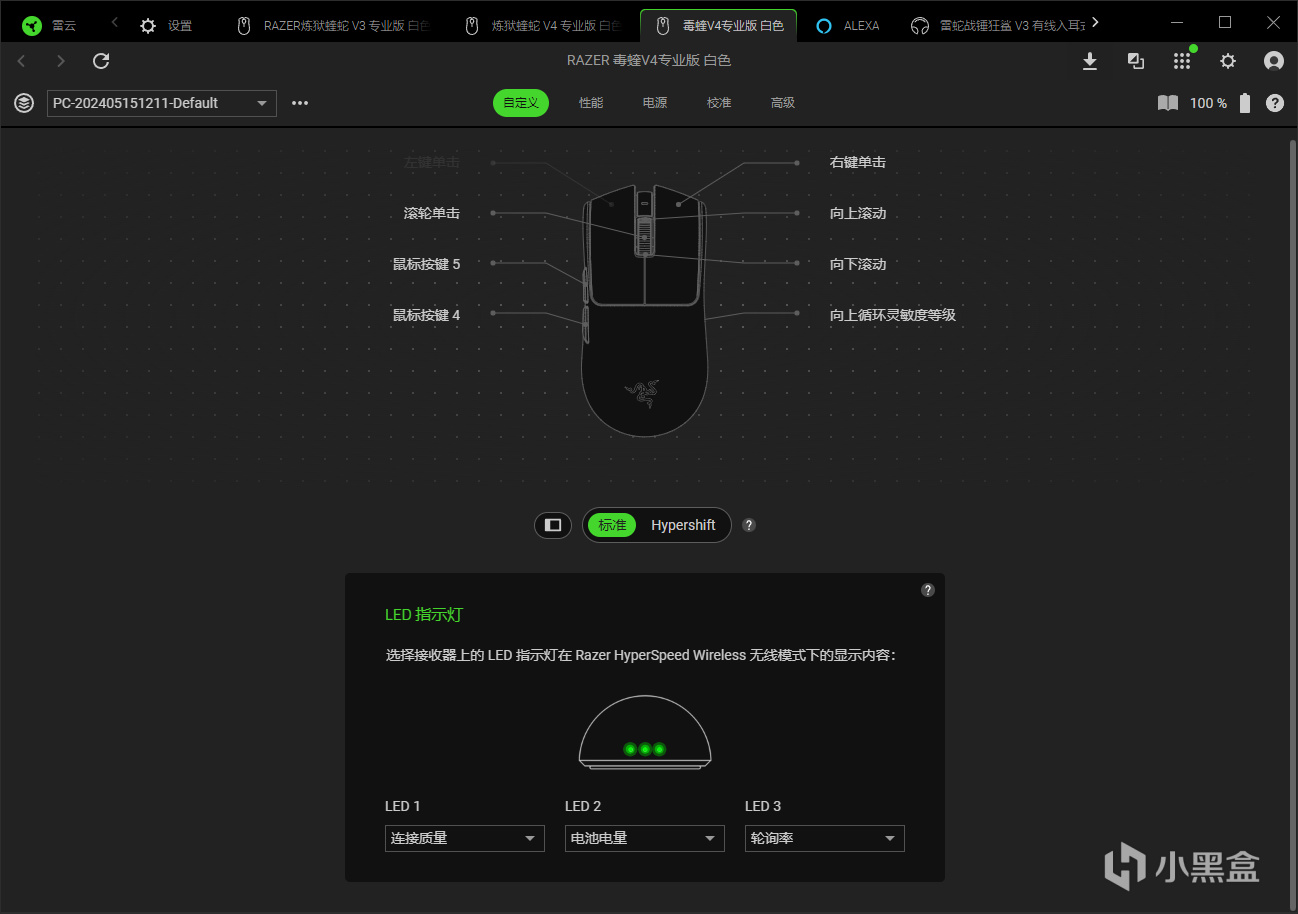Open the 设置 tab
This screenshot has width=1298, height=914.
[x=166, y=26]
